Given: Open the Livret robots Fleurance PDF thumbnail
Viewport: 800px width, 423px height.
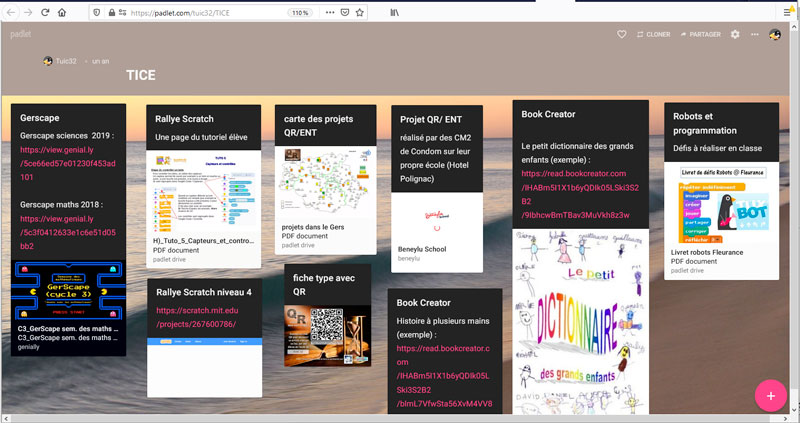Looking at the screenshot, I should pos(721,204).
